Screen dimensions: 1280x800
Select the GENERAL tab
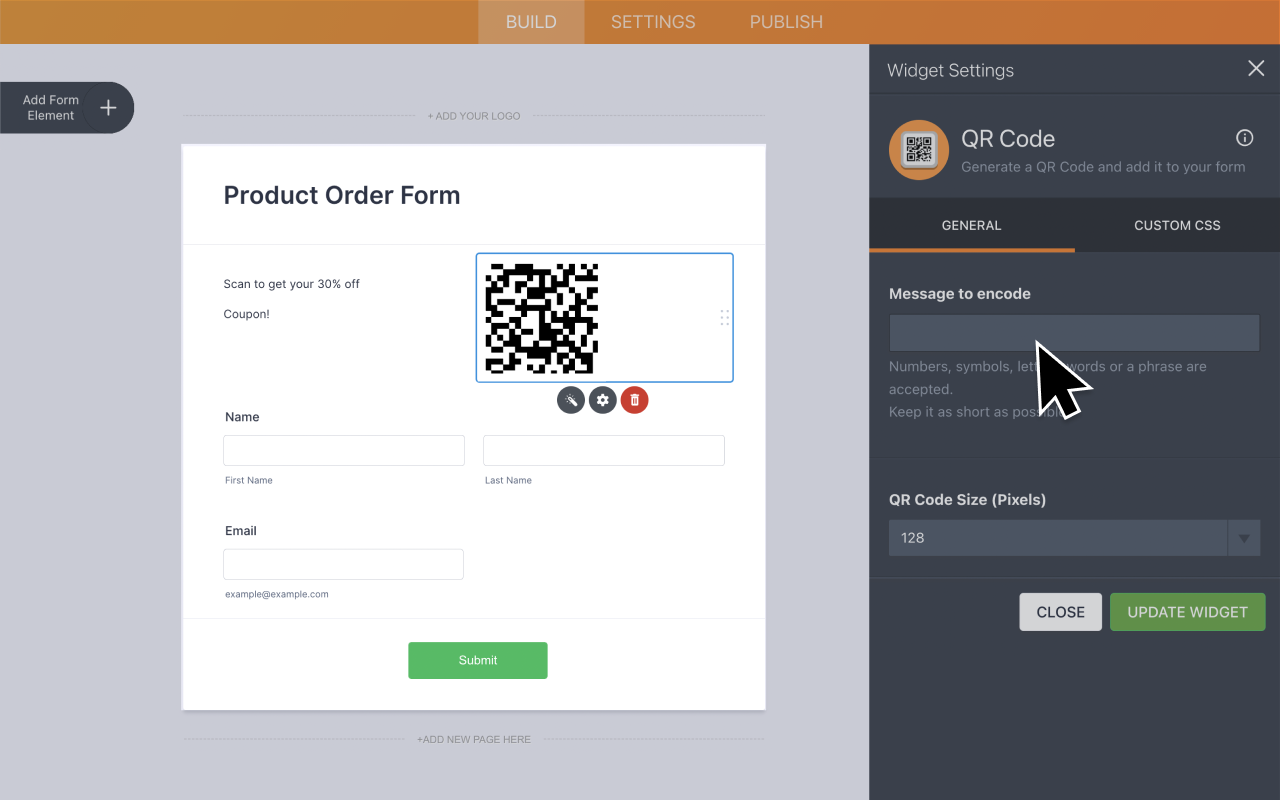971,225
